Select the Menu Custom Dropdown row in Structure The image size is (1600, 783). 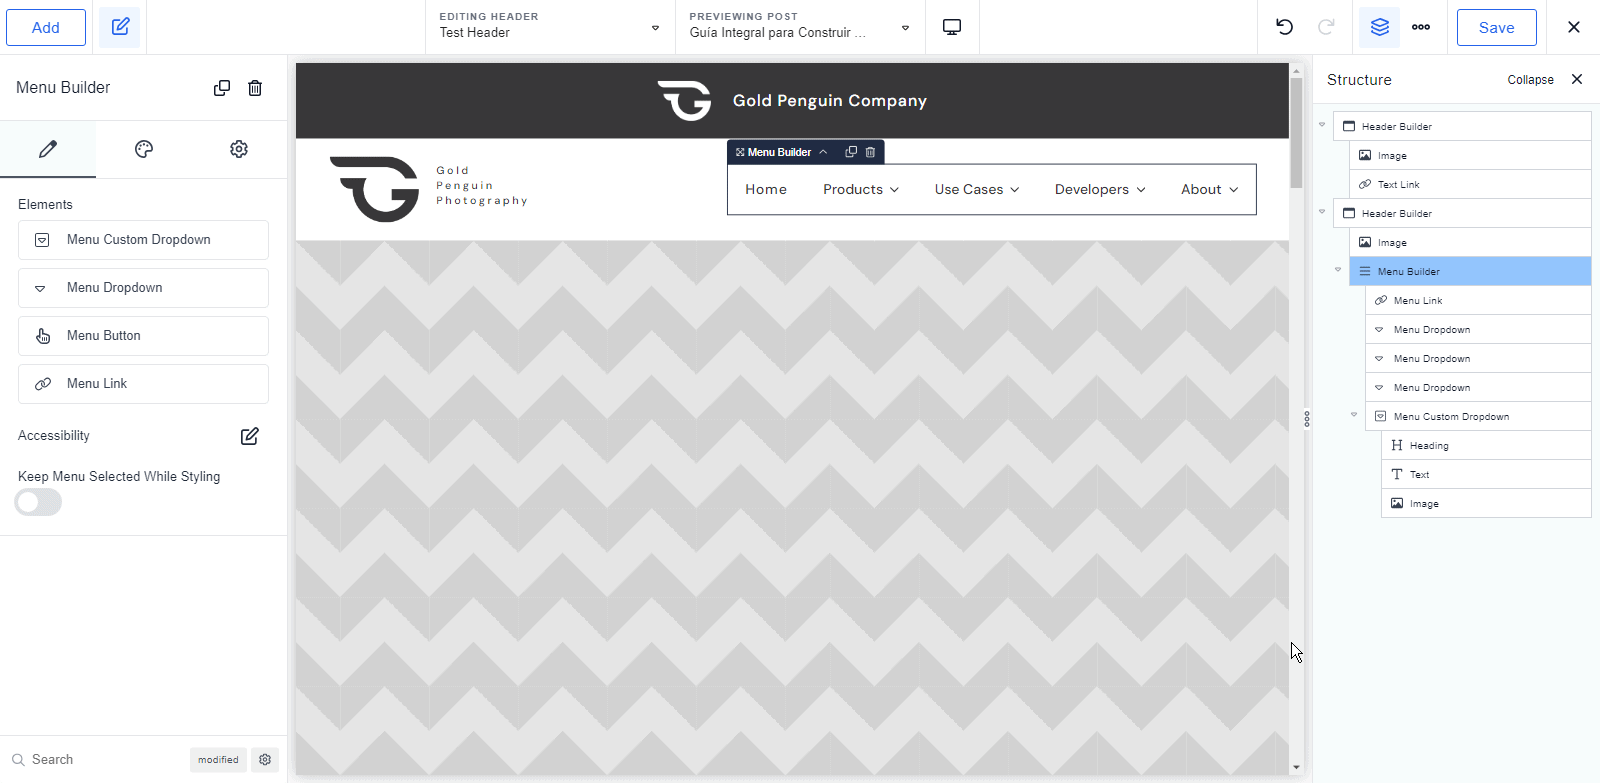click(x=1478, y=417)
